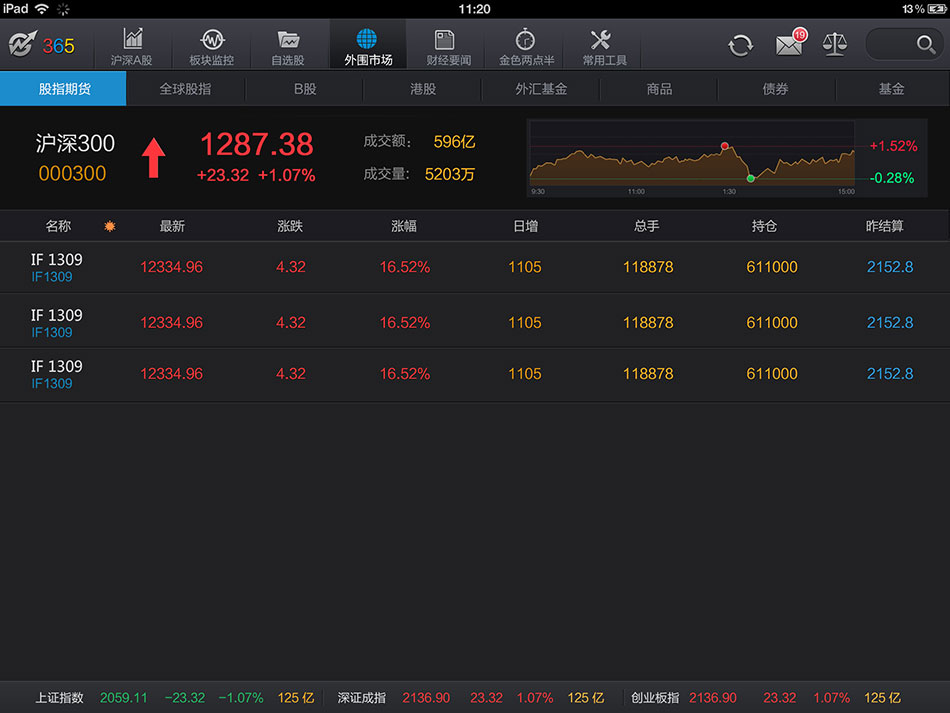The height and width of the screenshot is (713, 950).
Task: Click chart low label -0.28%
Action: (892, 178)
